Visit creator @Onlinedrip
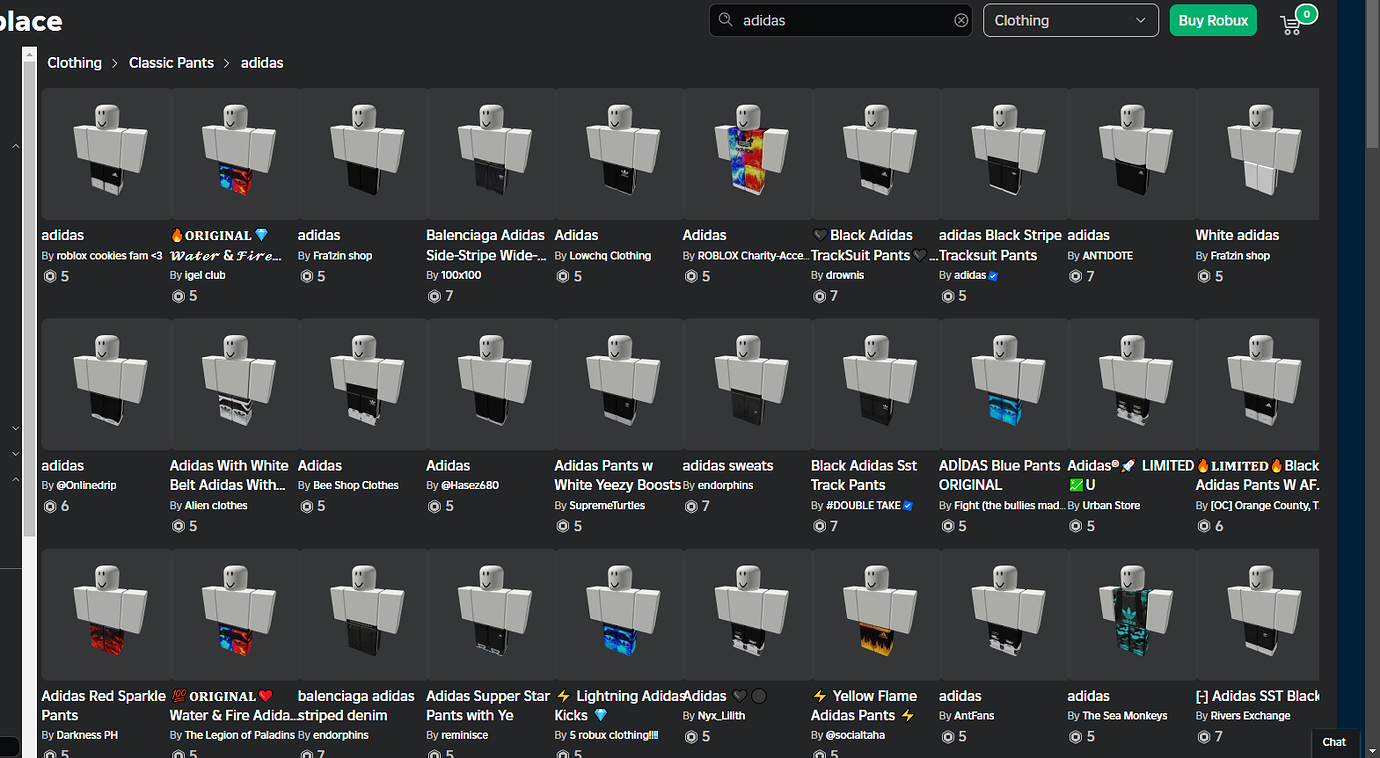Screen dimensions: 1380x758 87,486
